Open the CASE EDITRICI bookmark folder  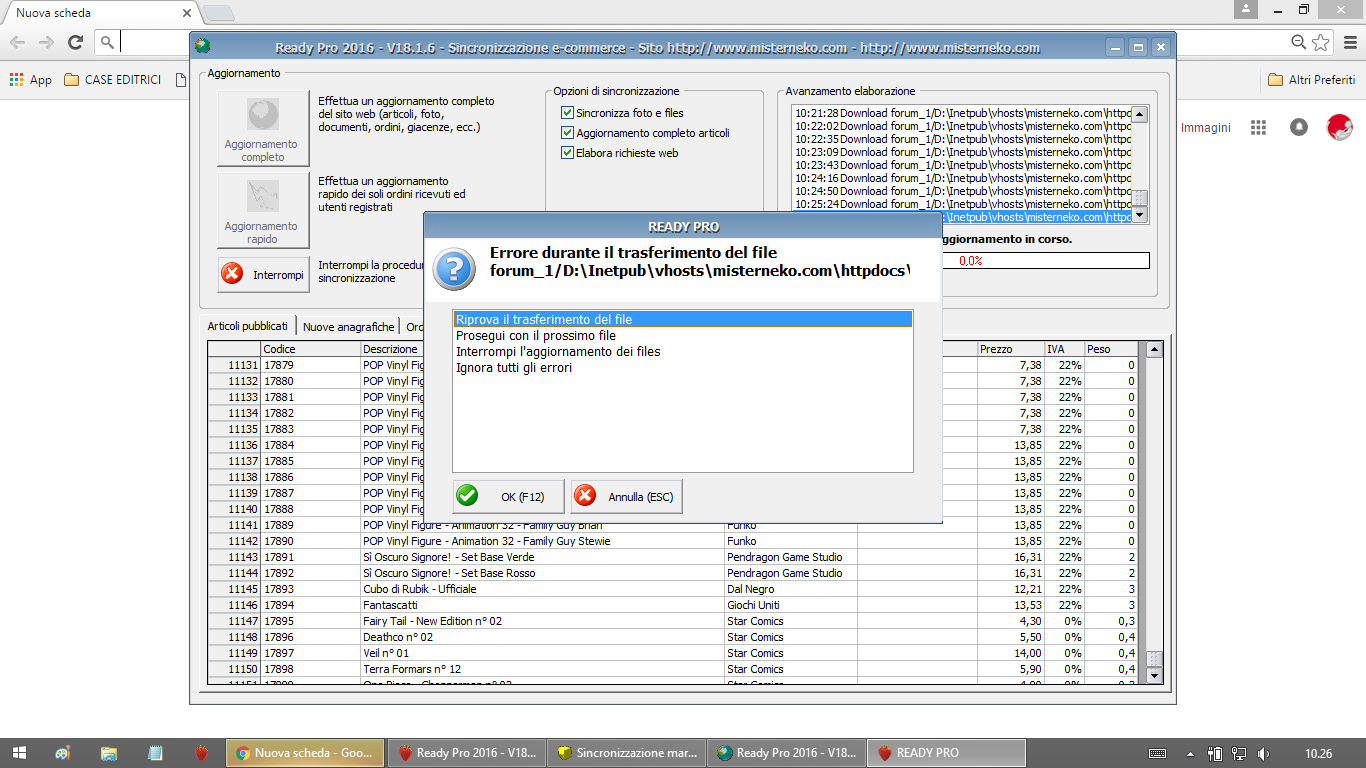pyautogui.click(x=112, y=80)
